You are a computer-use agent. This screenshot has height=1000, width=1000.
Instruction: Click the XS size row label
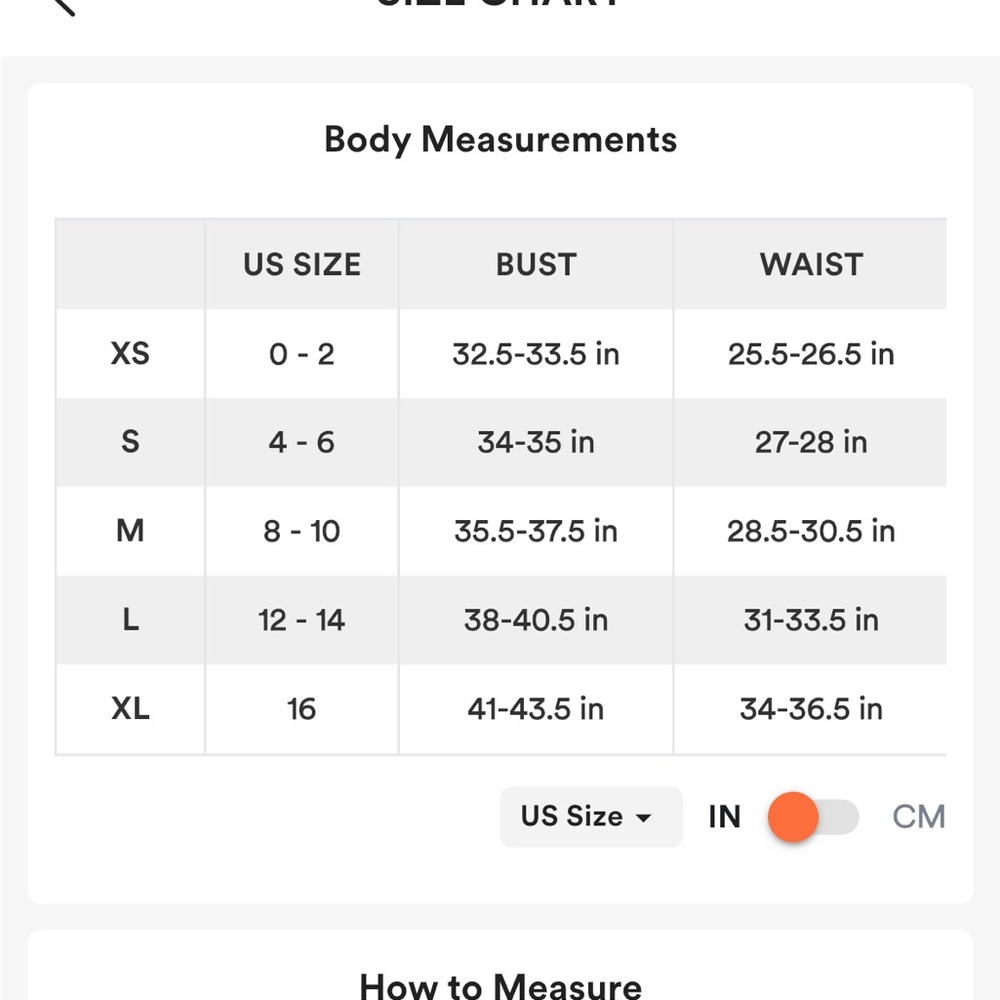click(130, 353)
